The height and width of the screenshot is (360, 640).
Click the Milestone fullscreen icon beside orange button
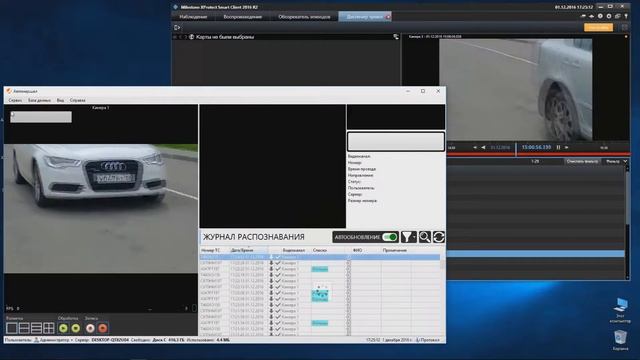[624, 27]
